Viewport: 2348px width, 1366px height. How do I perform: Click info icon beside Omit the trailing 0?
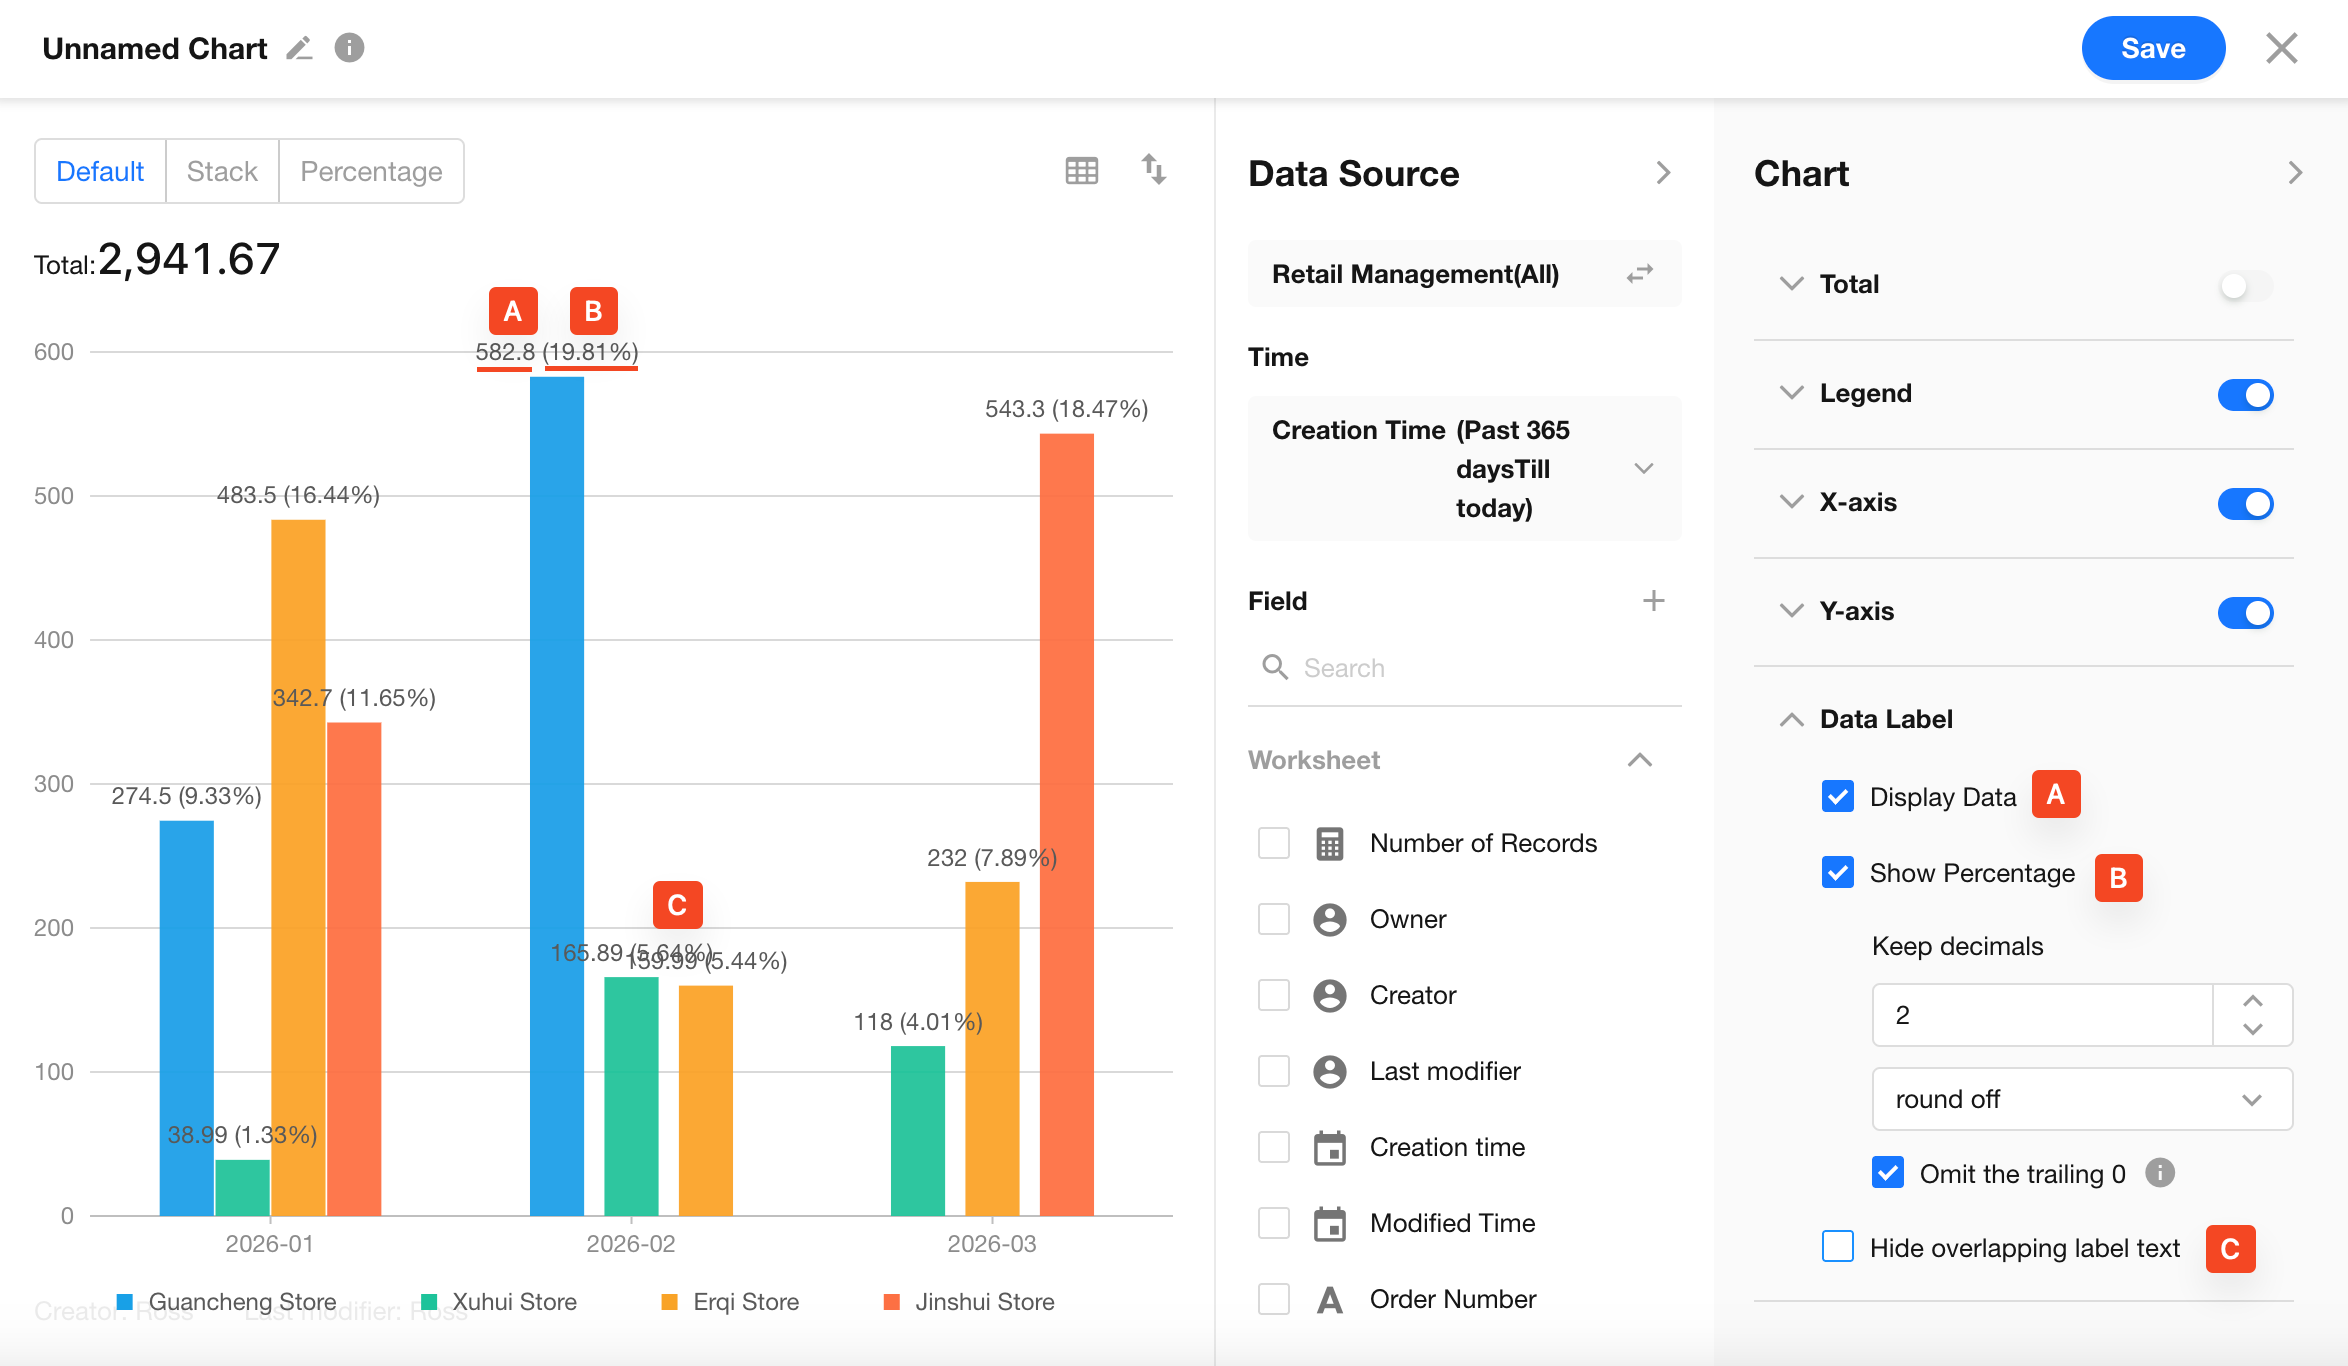tap(2160, 1172)
